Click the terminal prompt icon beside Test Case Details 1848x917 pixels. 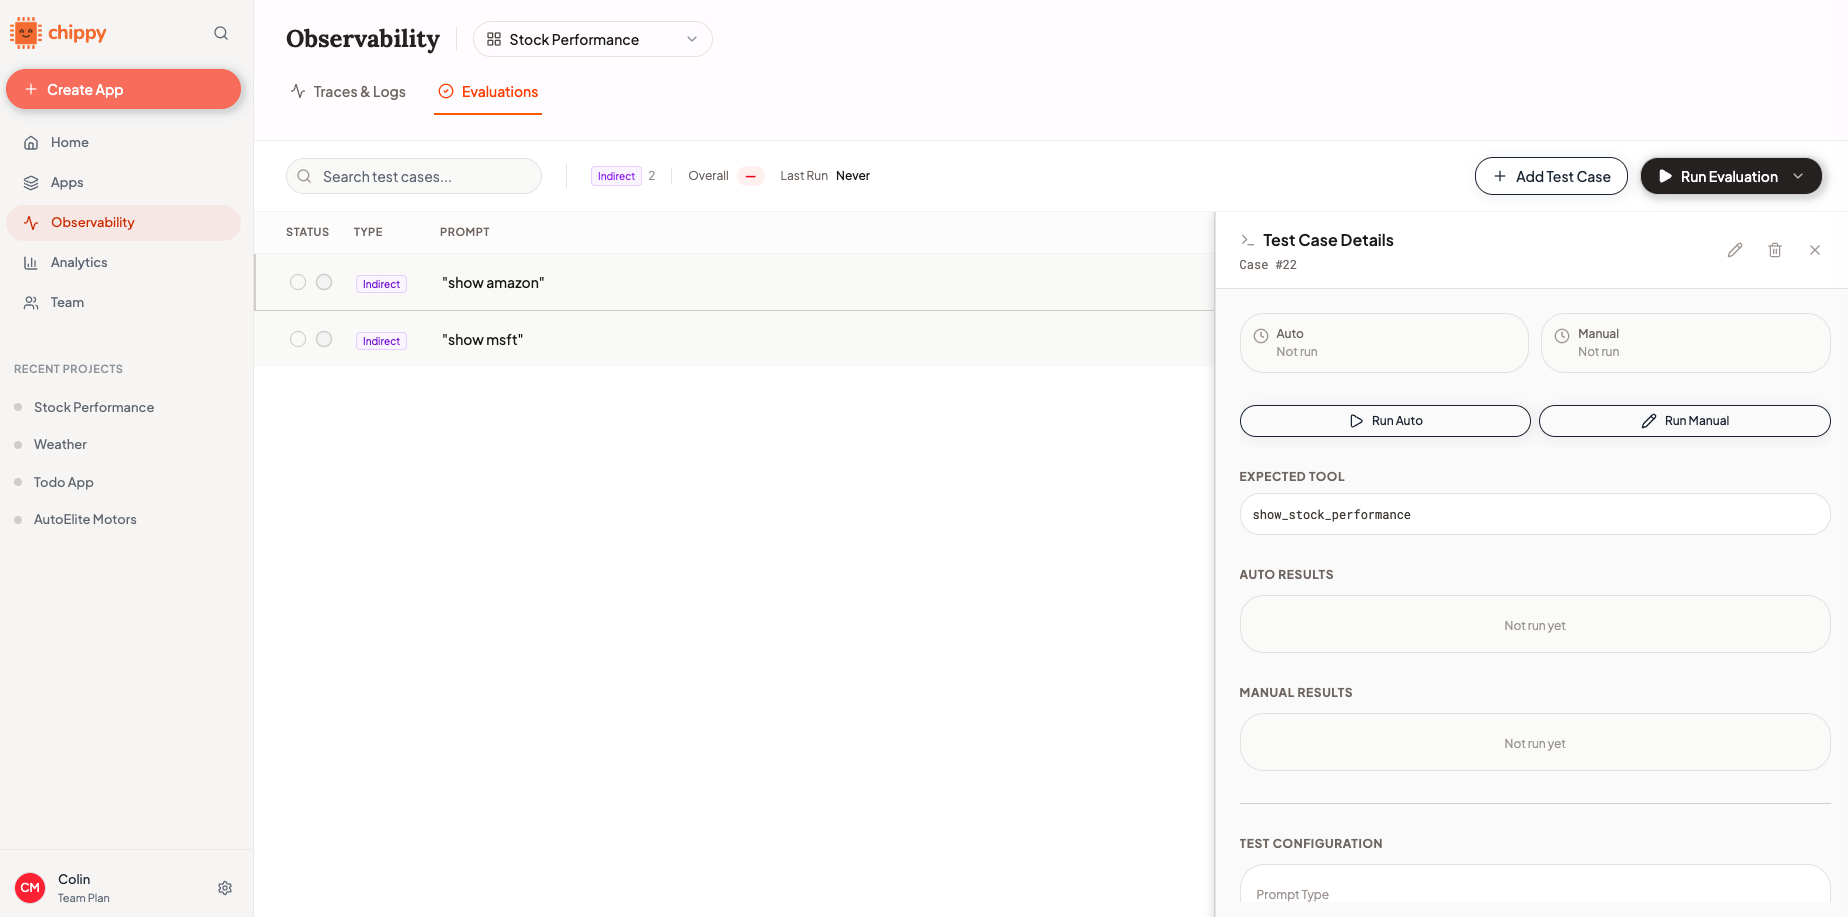1247,240
